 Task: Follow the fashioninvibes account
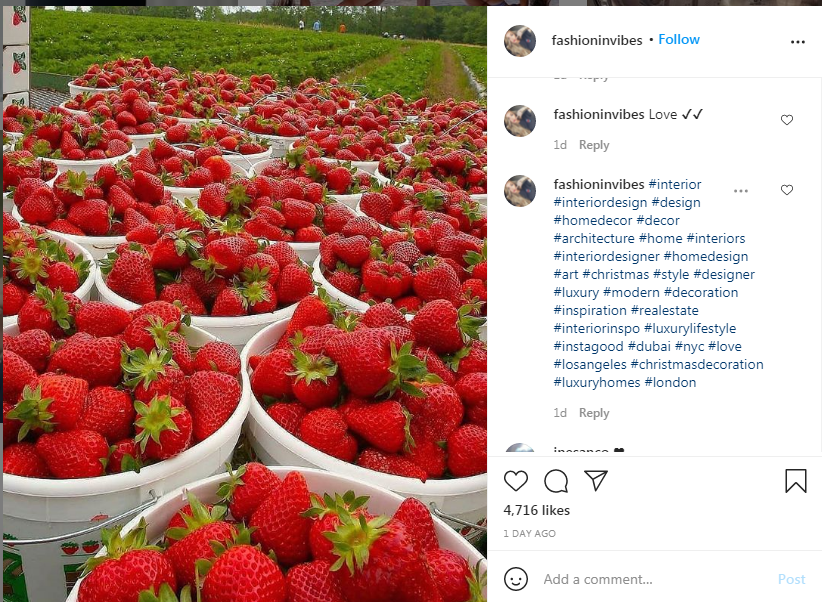[679, 40]
